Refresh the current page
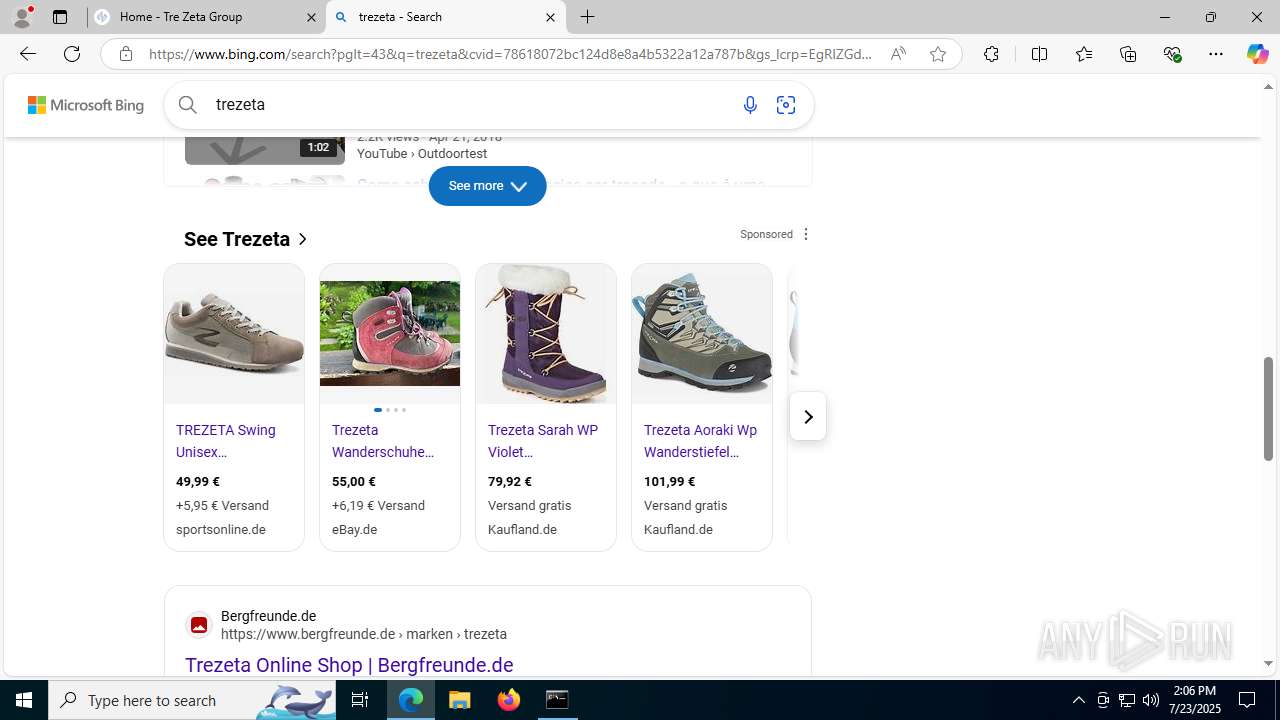The height and width of the screenshot is (720, 1280). point(72,54)
